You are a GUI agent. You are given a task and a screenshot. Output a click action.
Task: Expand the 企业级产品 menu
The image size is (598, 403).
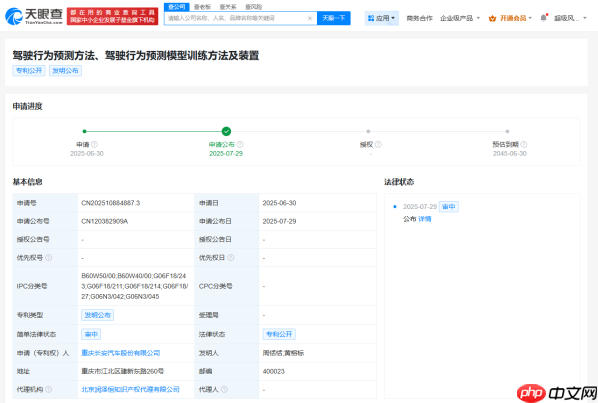click(x=460, y=18)
